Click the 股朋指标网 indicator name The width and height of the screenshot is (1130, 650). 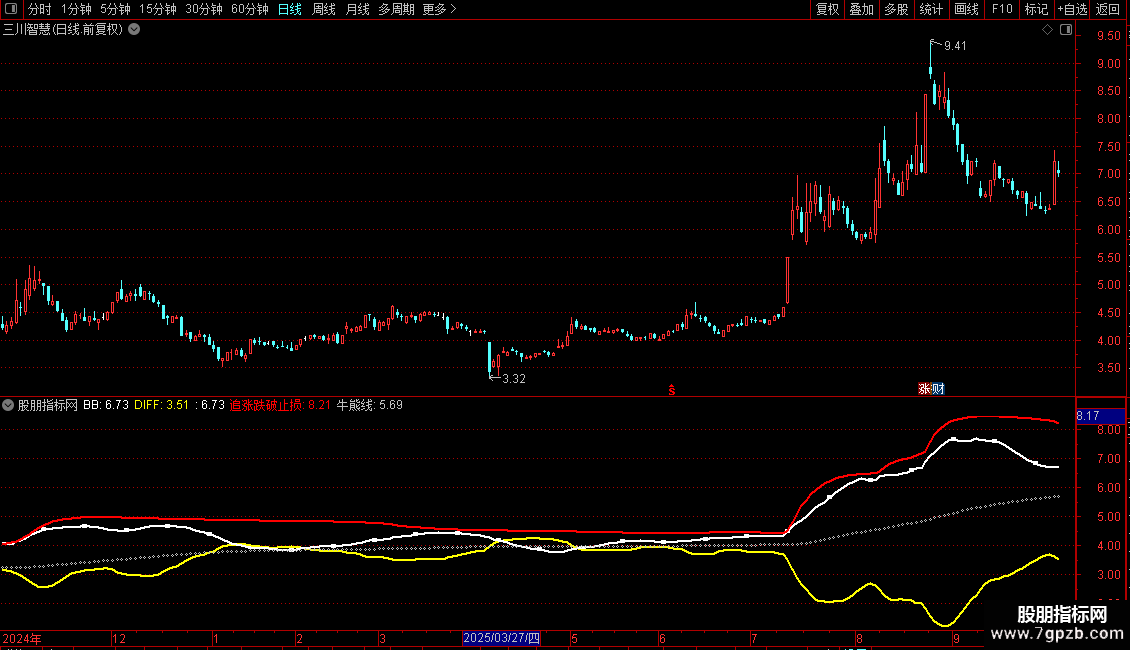48,405
